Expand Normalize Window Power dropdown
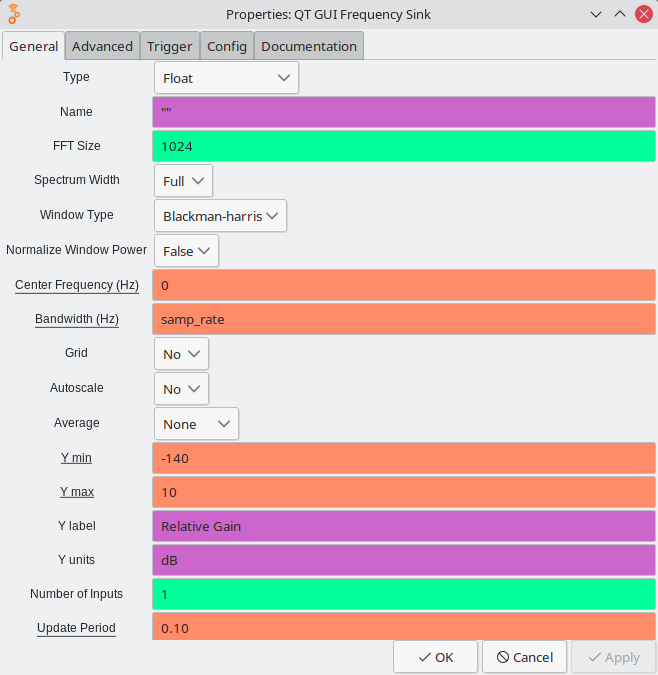Image resolution: width=658 pixels, height=675 pixels. point(186,251)
